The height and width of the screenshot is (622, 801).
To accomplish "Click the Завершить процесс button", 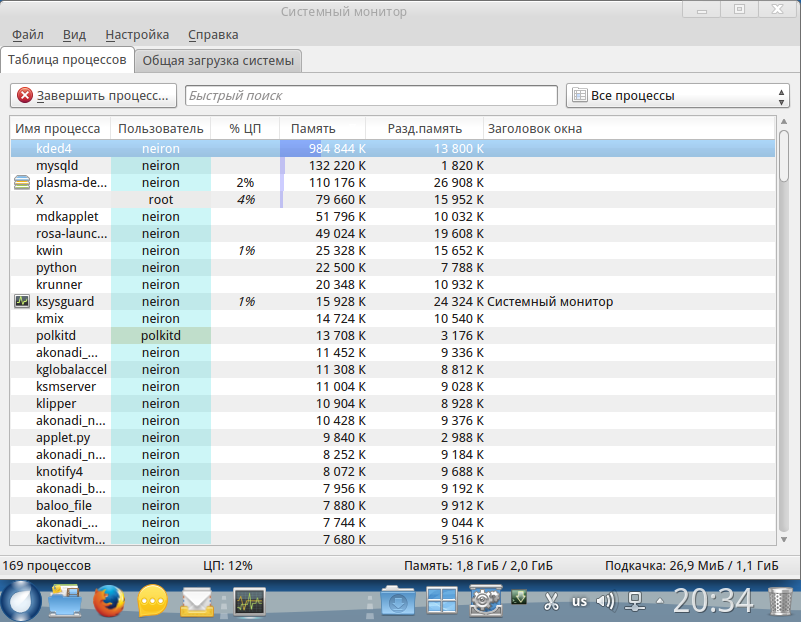I will [93, 95].
